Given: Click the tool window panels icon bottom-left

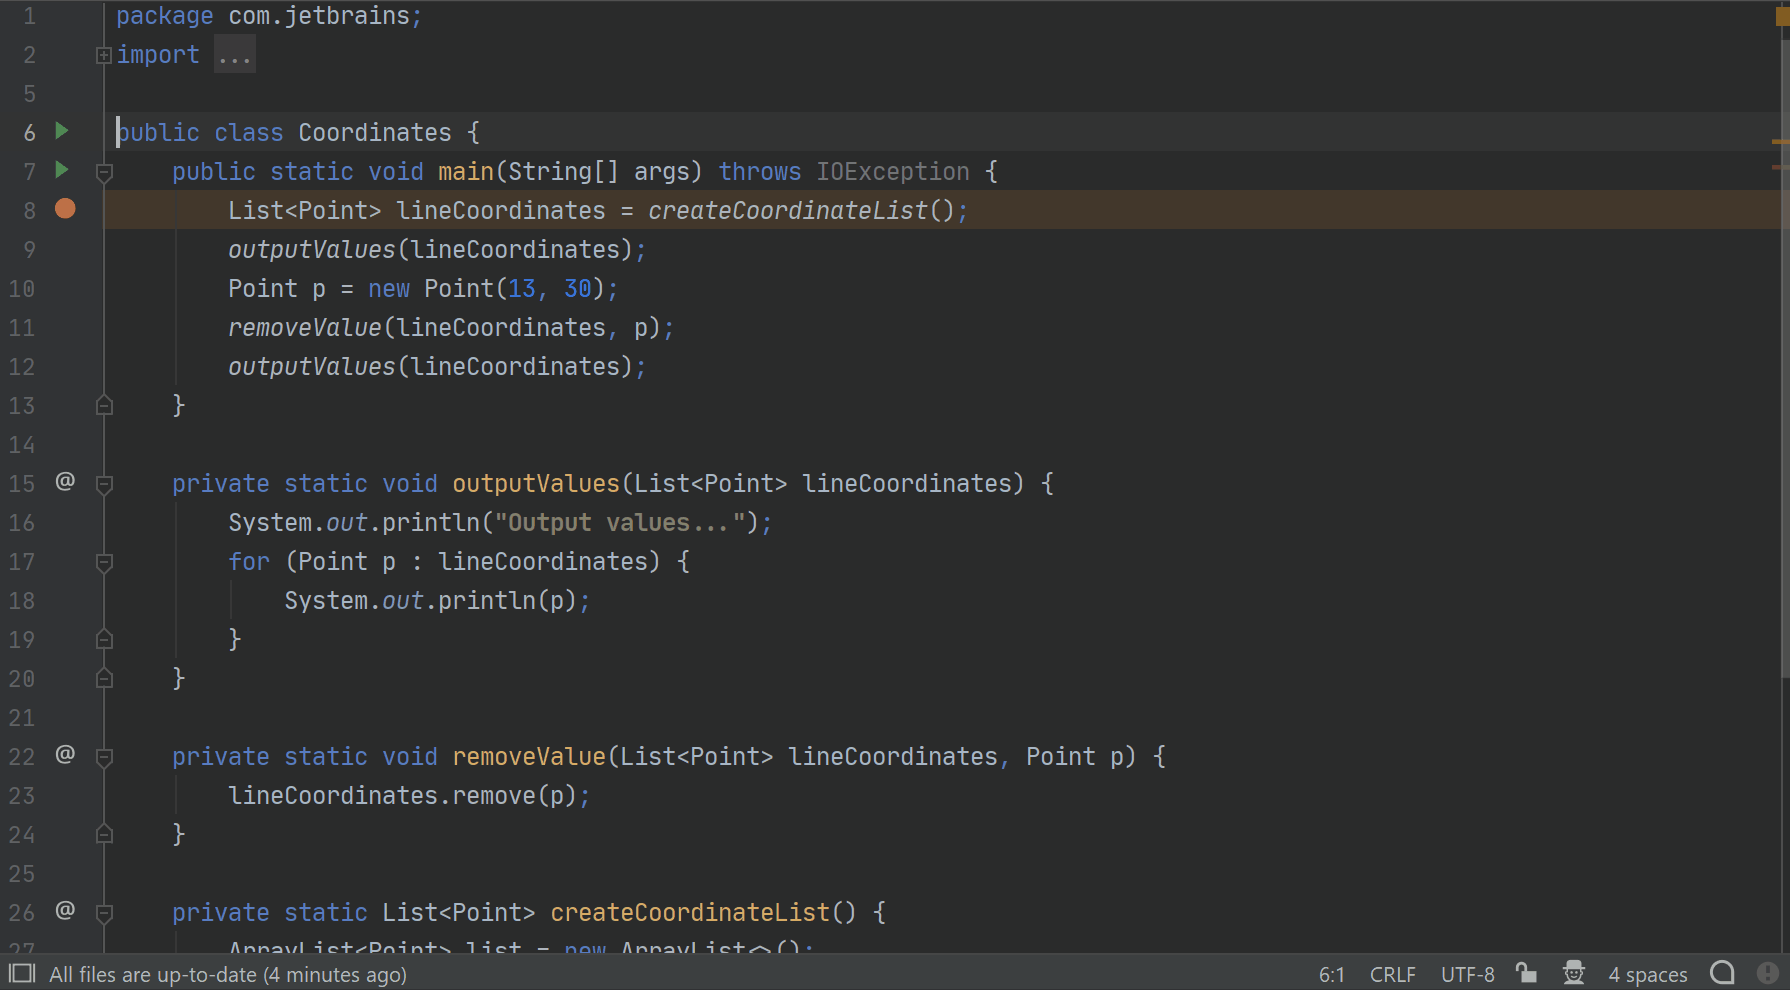Looking at the screenshot, I should [21, 972].
